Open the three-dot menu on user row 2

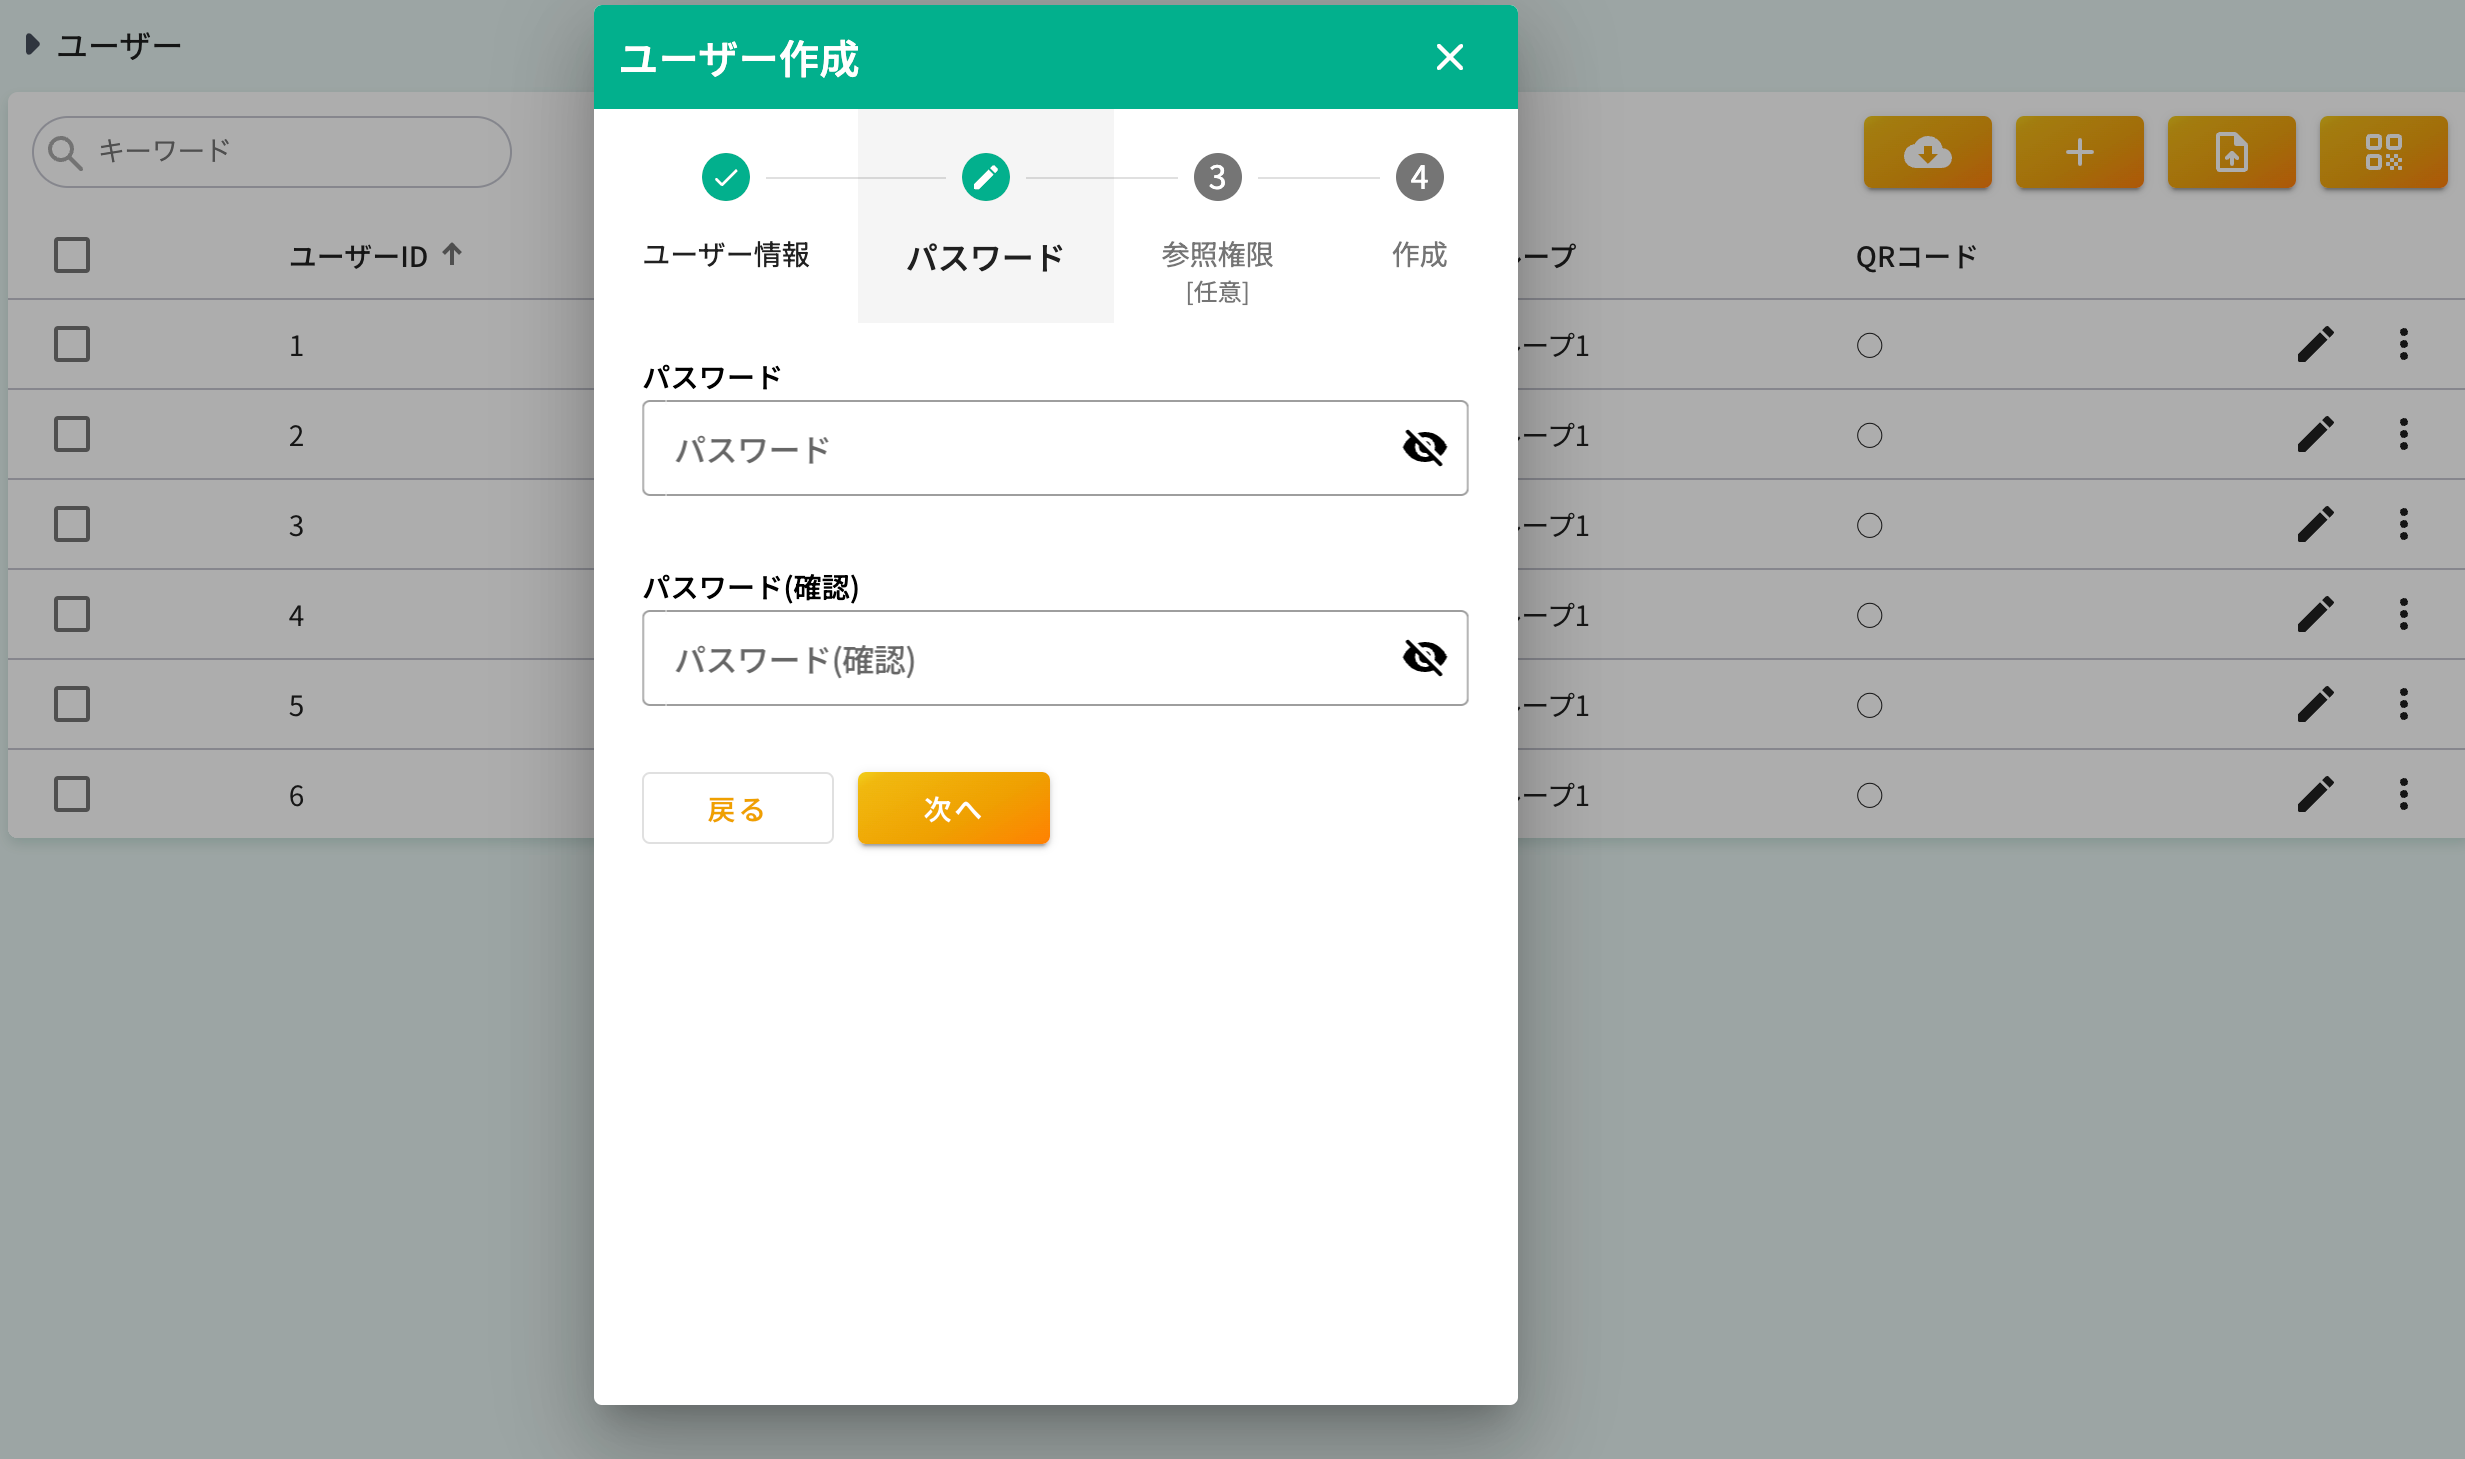click(x=2405, y=434)
